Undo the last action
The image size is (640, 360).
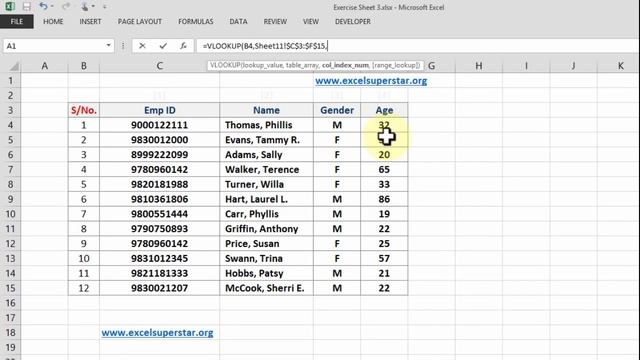click(x=43, y=6)
